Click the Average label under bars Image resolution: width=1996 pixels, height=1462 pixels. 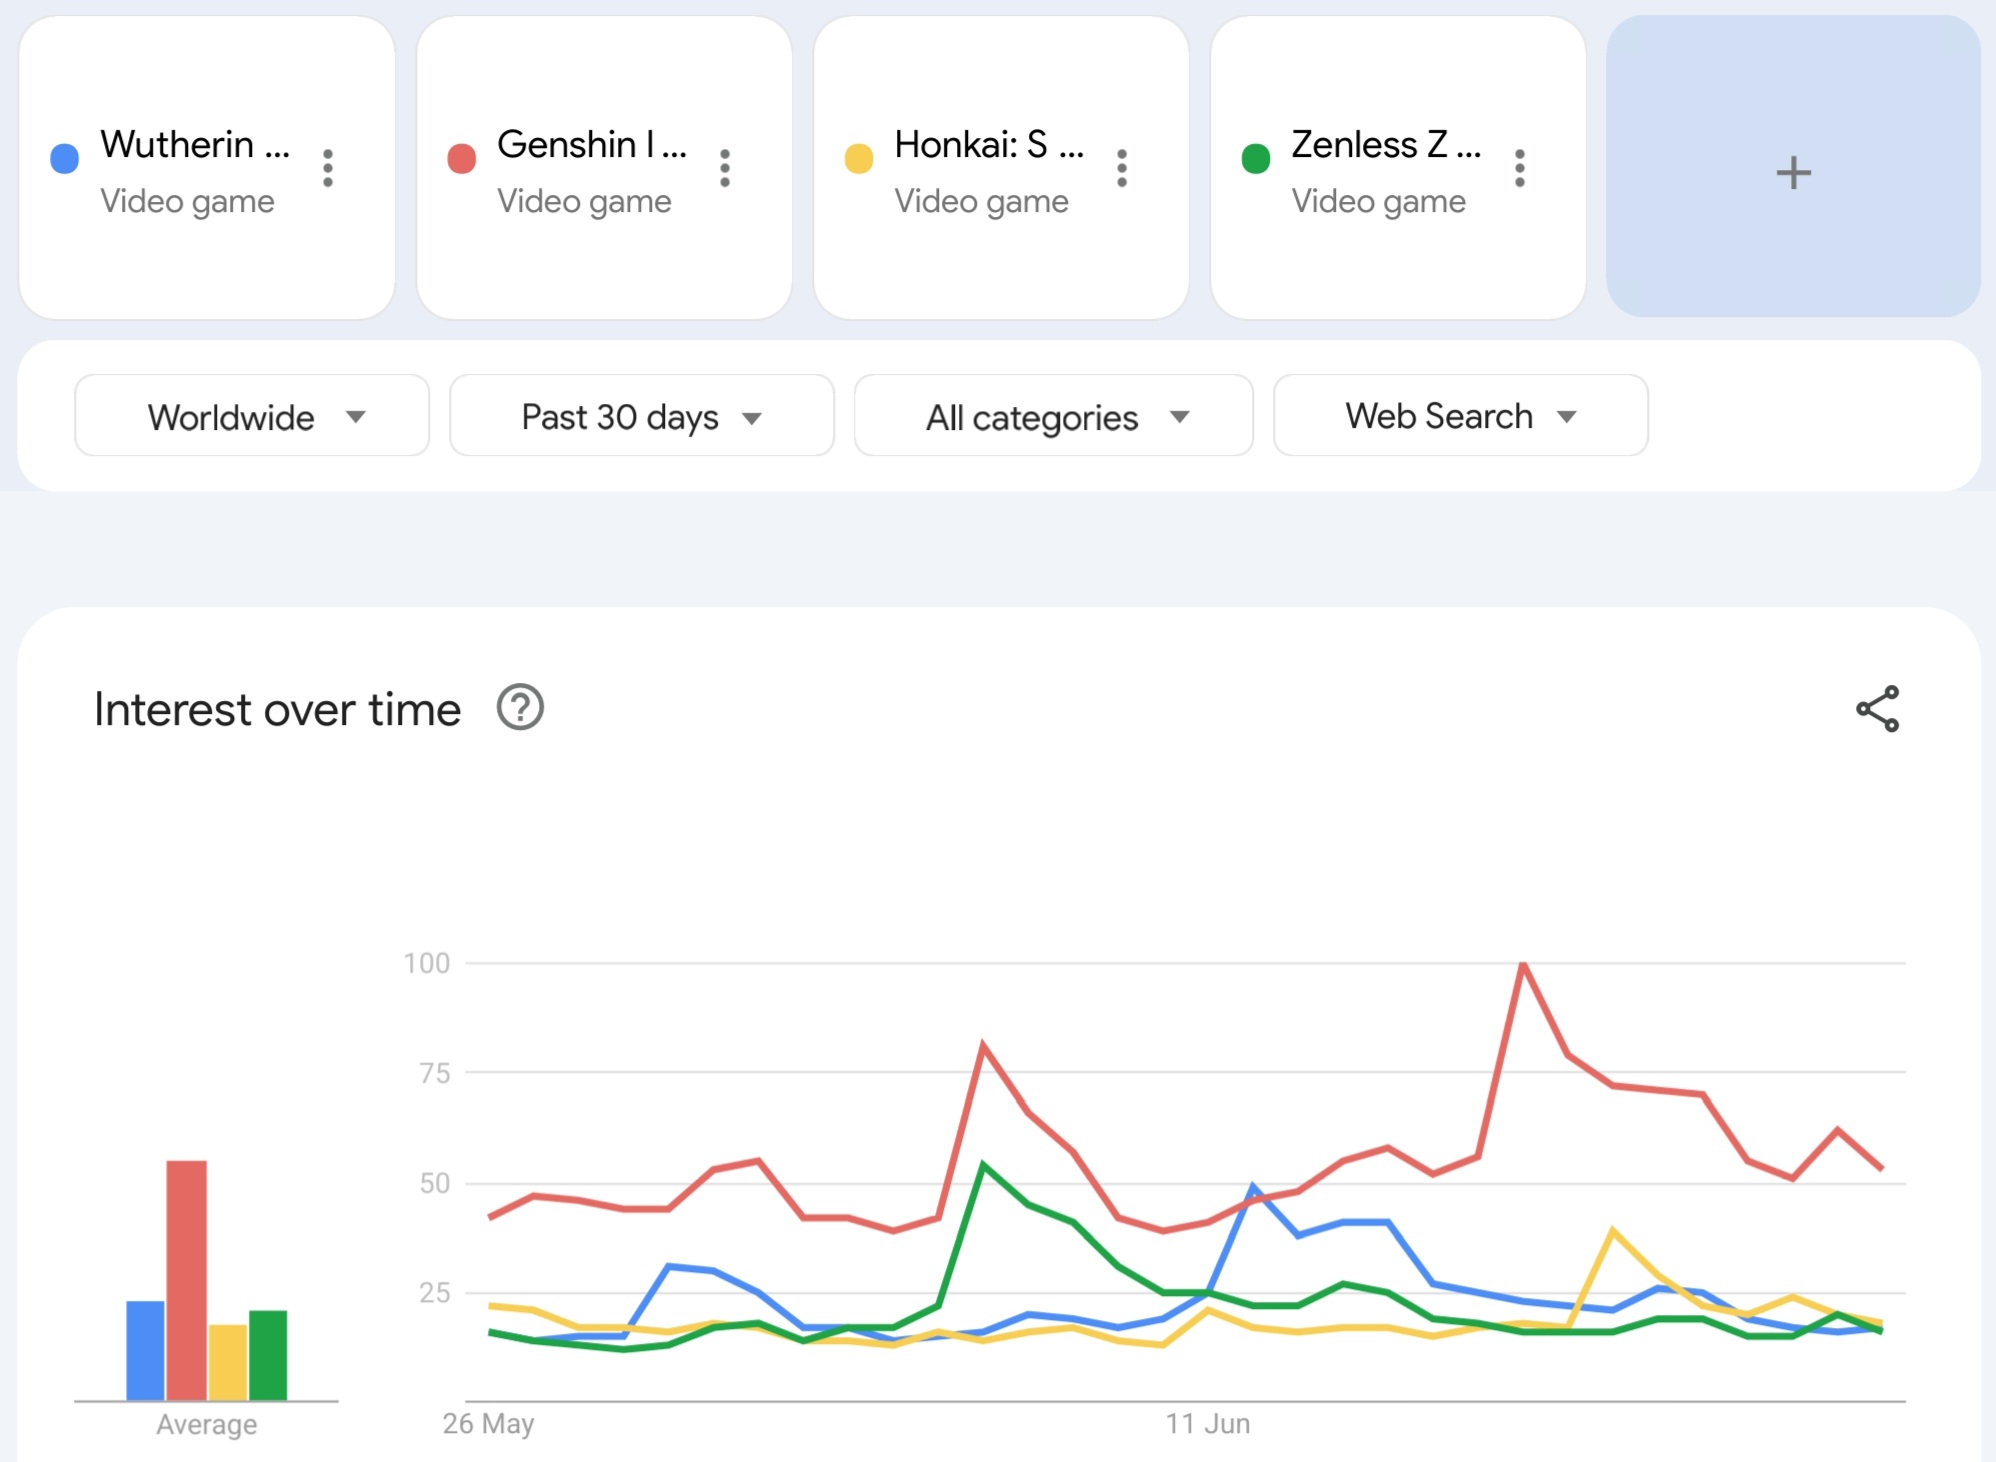pos(206,1424)
